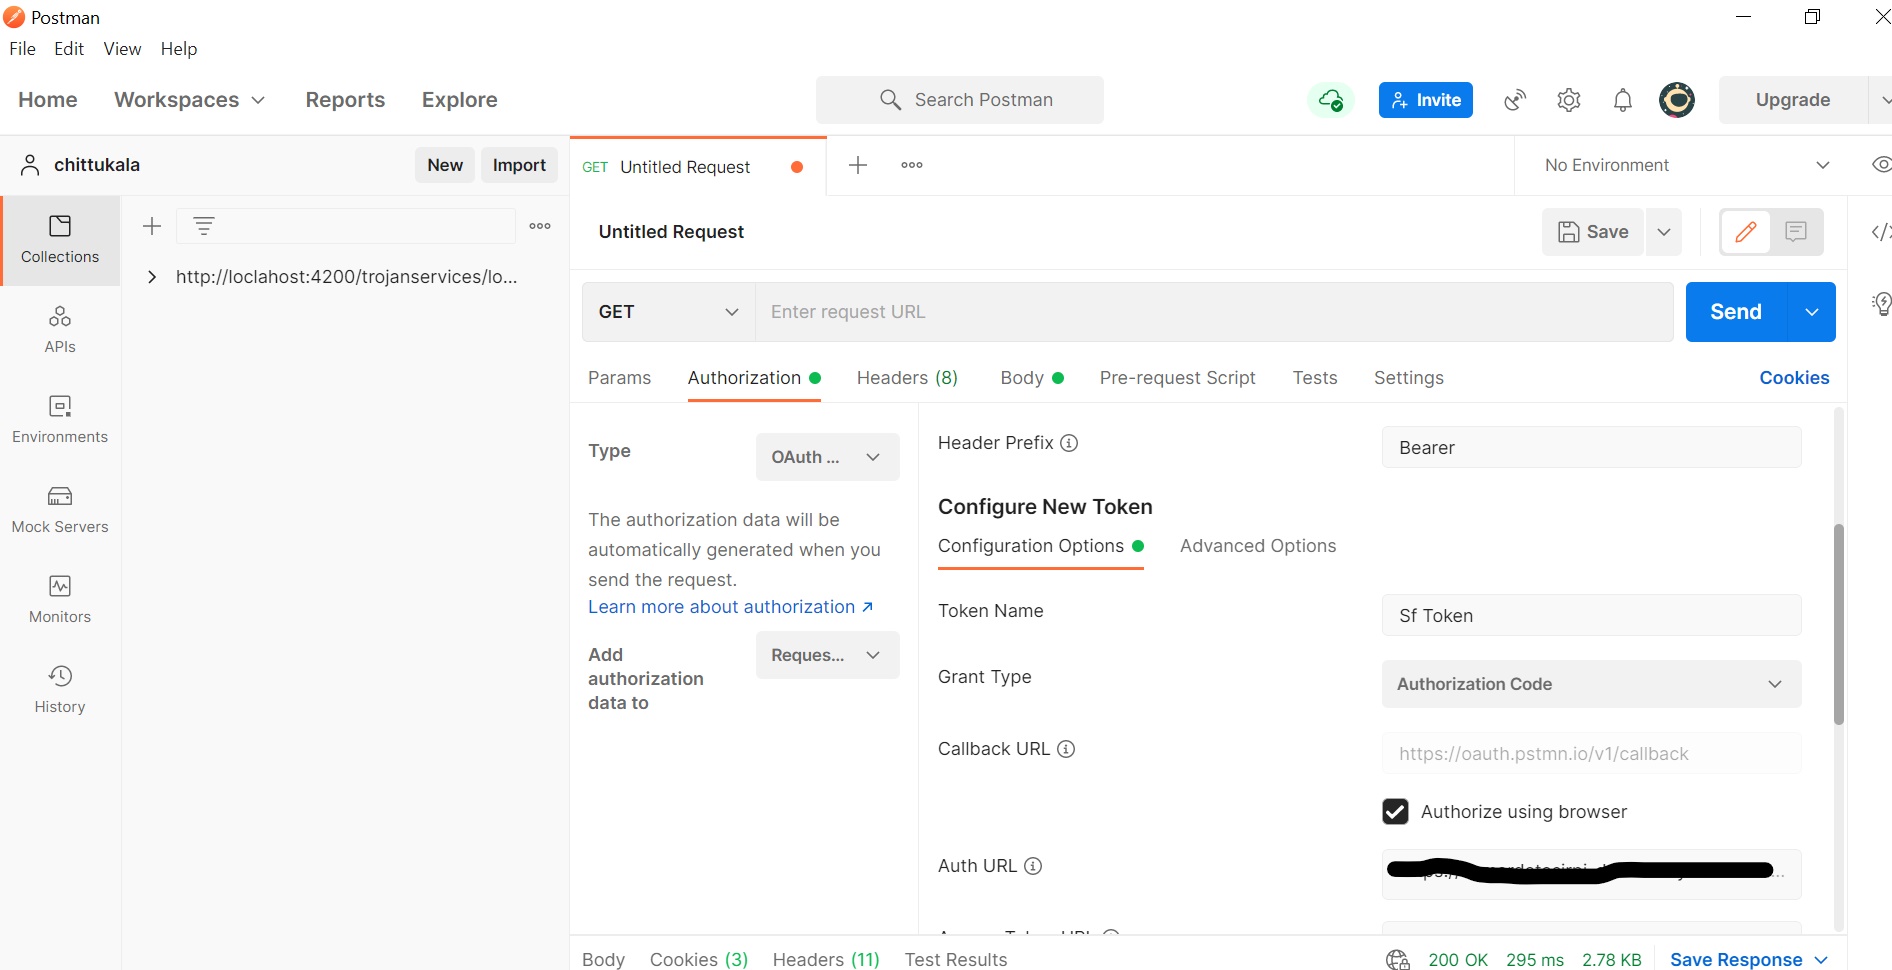Open the user avatar menu

pyautogui.click(x=1677, y=100)
